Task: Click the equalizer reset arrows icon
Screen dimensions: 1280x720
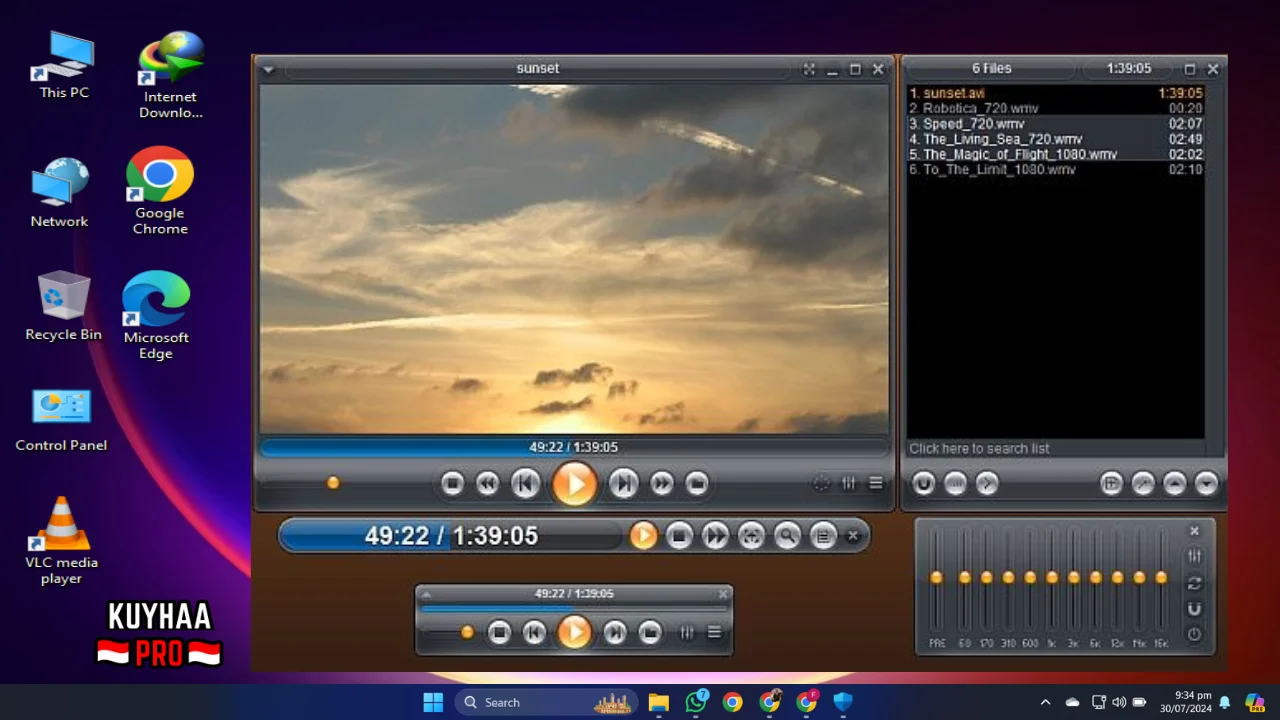Action: point(1194,583)
